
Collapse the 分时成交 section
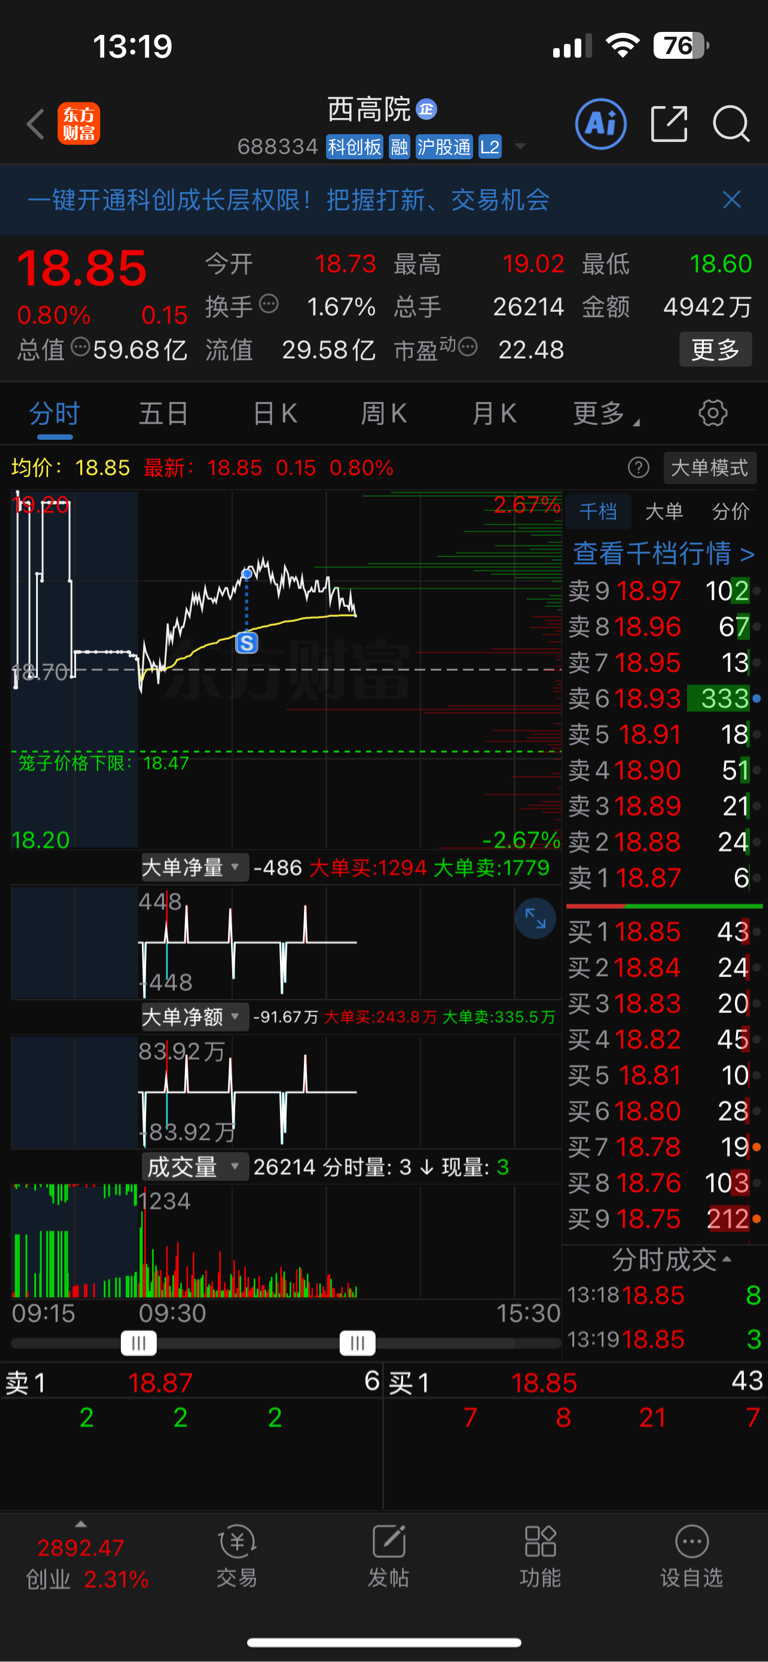[x=671, y=1259]
